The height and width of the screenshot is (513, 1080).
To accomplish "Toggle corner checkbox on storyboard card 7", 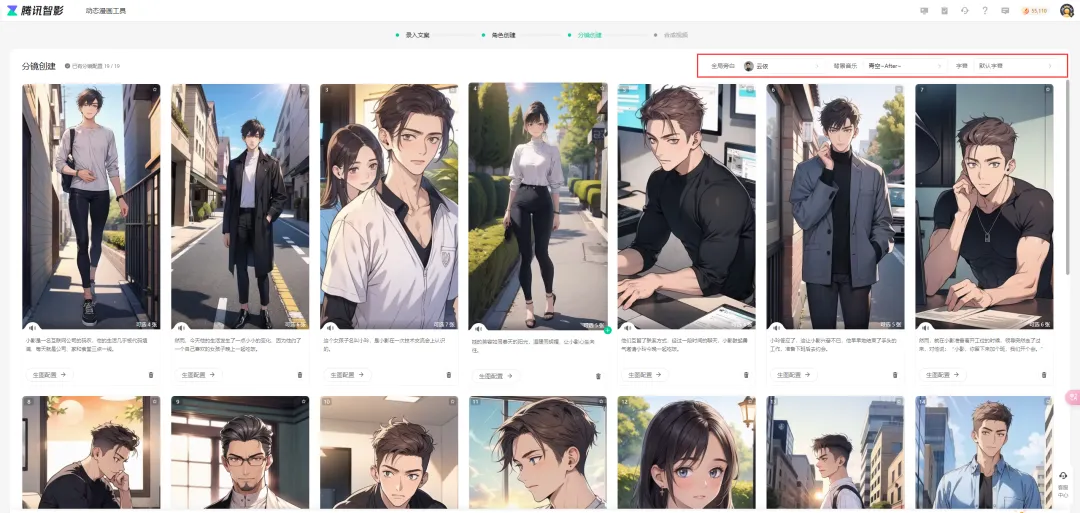I will point(1047,89).
